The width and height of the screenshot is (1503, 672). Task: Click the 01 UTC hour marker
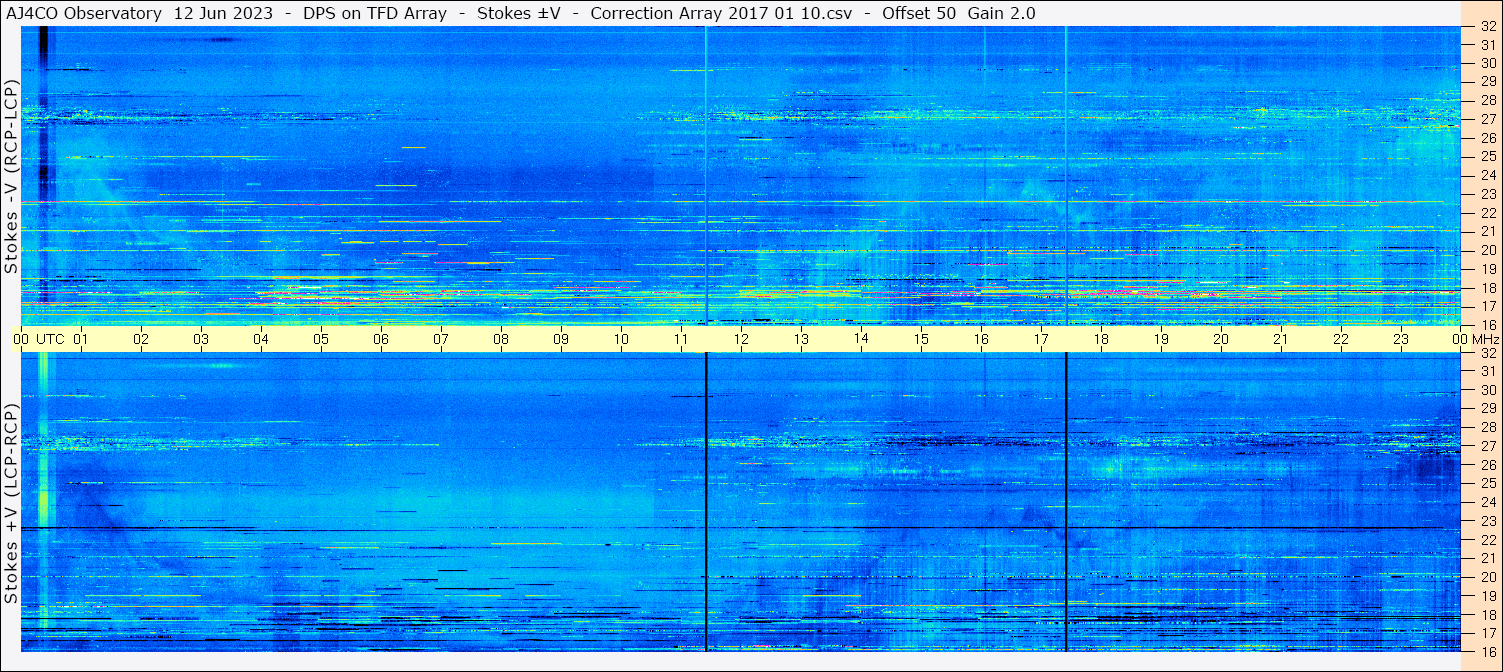pyautogui.click(x=81, y=339)
